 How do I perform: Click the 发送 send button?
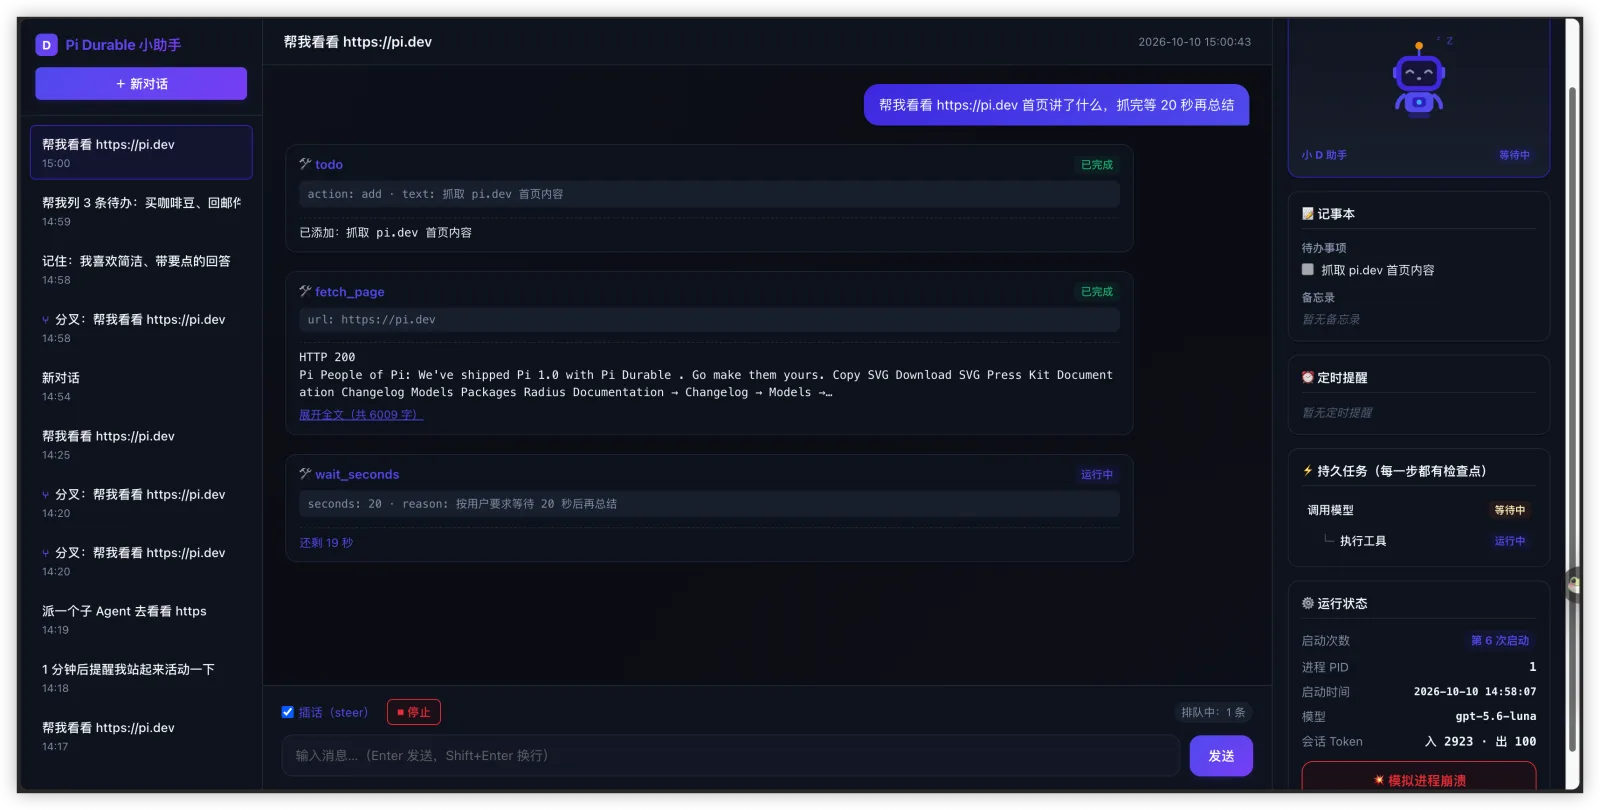[x=1221, y=756]
